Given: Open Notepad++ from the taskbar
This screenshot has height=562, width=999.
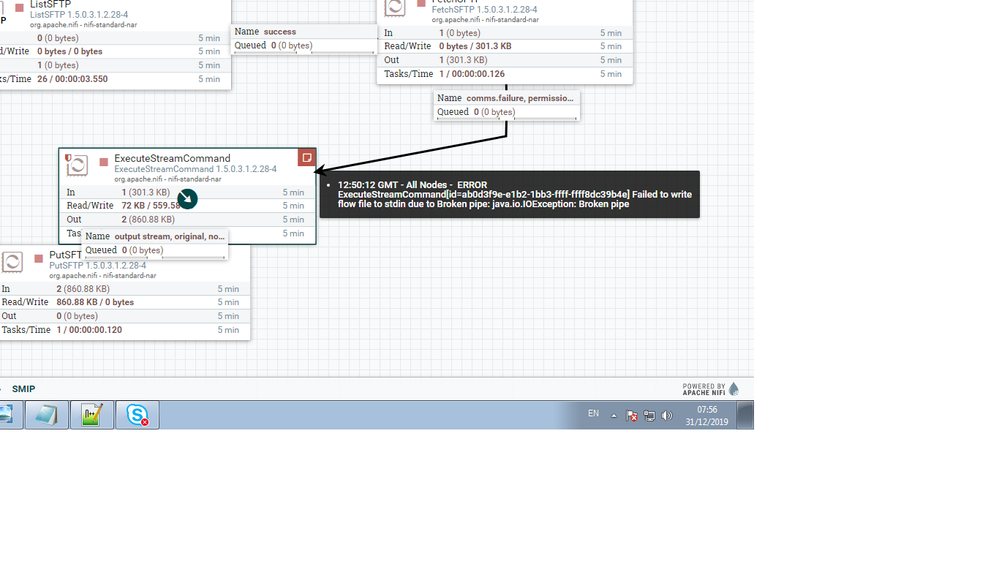Looking at the screenshot, I should pyautogui.click(x=92, y=415).
